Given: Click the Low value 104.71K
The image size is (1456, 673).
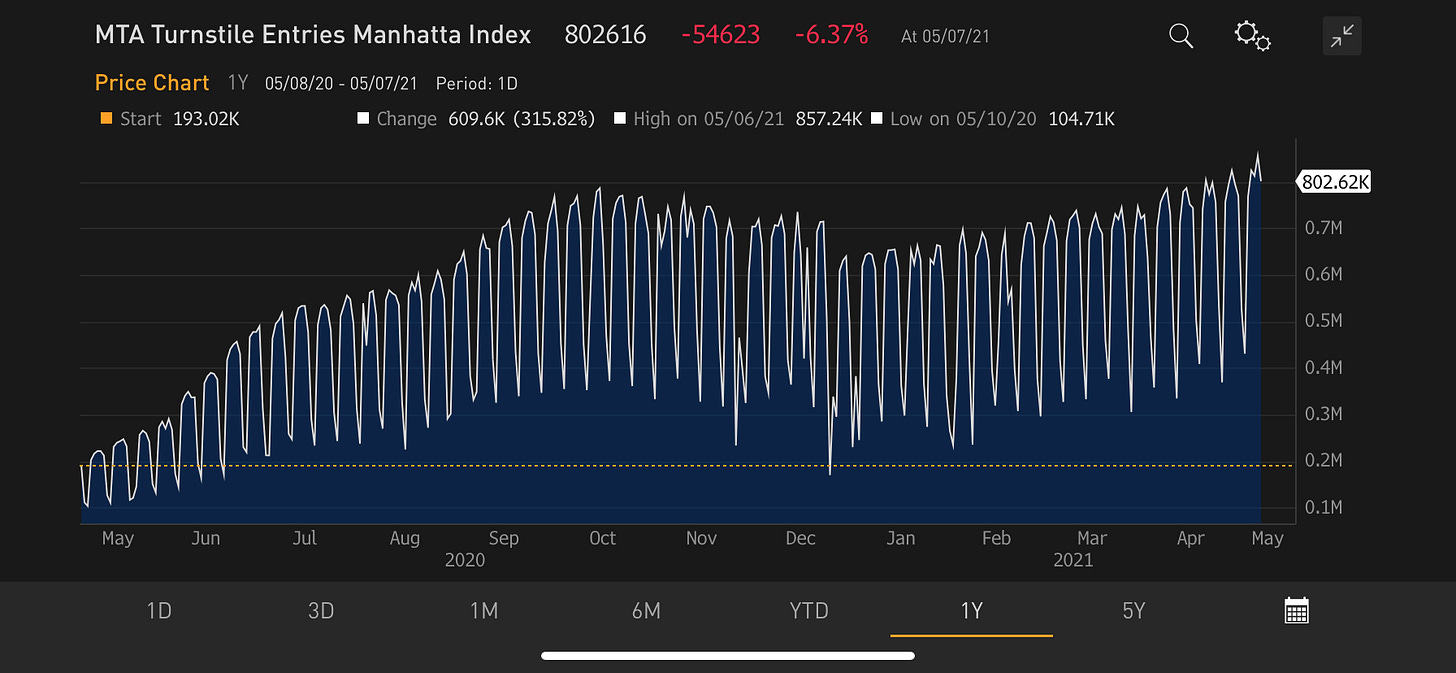Looking at the screenshot, I should coord(1081,119).
